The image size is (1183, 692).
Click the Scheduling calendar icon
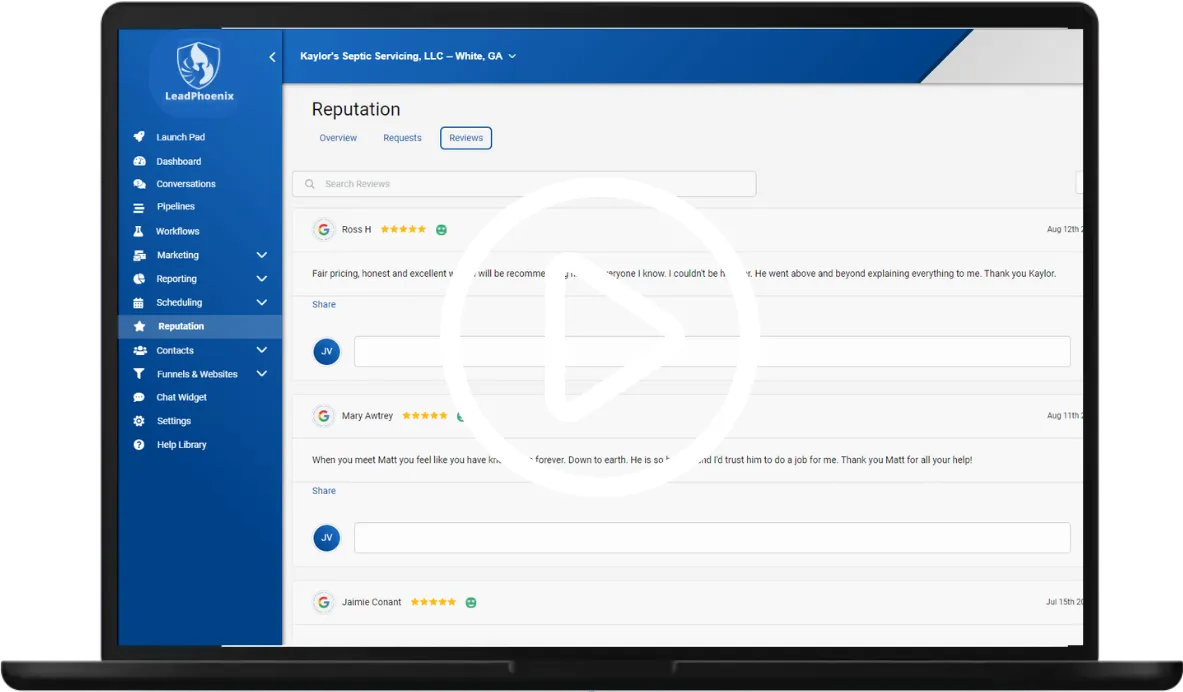[x=138, y=303]
